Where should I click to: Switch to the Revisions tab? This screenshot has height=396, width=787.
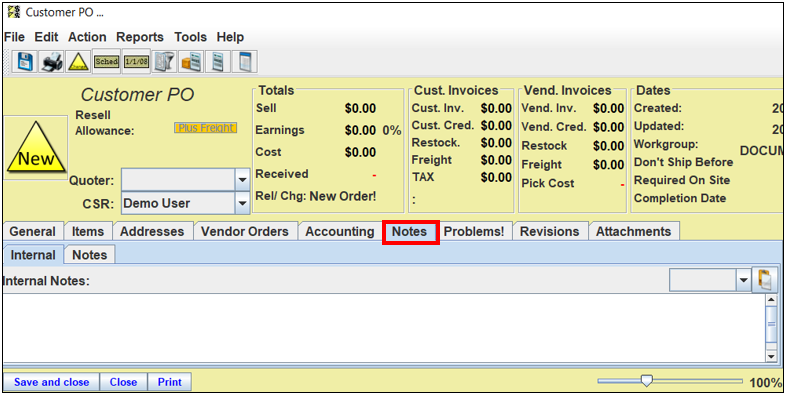tap(550, 231)
